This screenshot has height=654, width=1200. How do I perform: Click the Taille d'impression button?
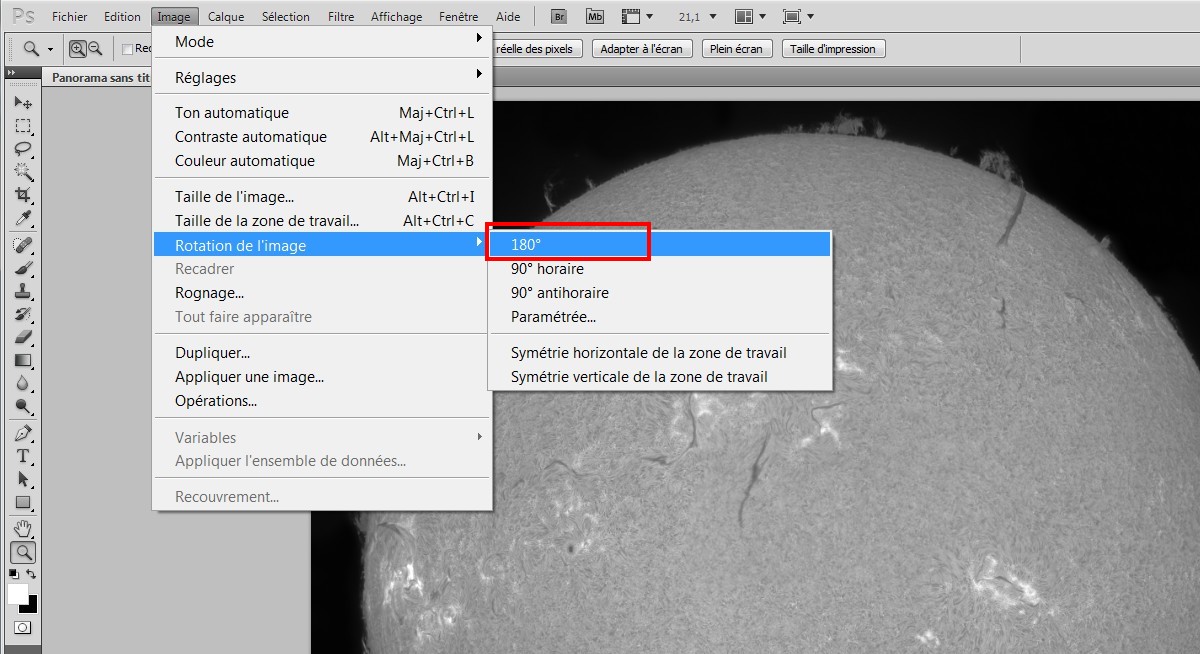833,48
